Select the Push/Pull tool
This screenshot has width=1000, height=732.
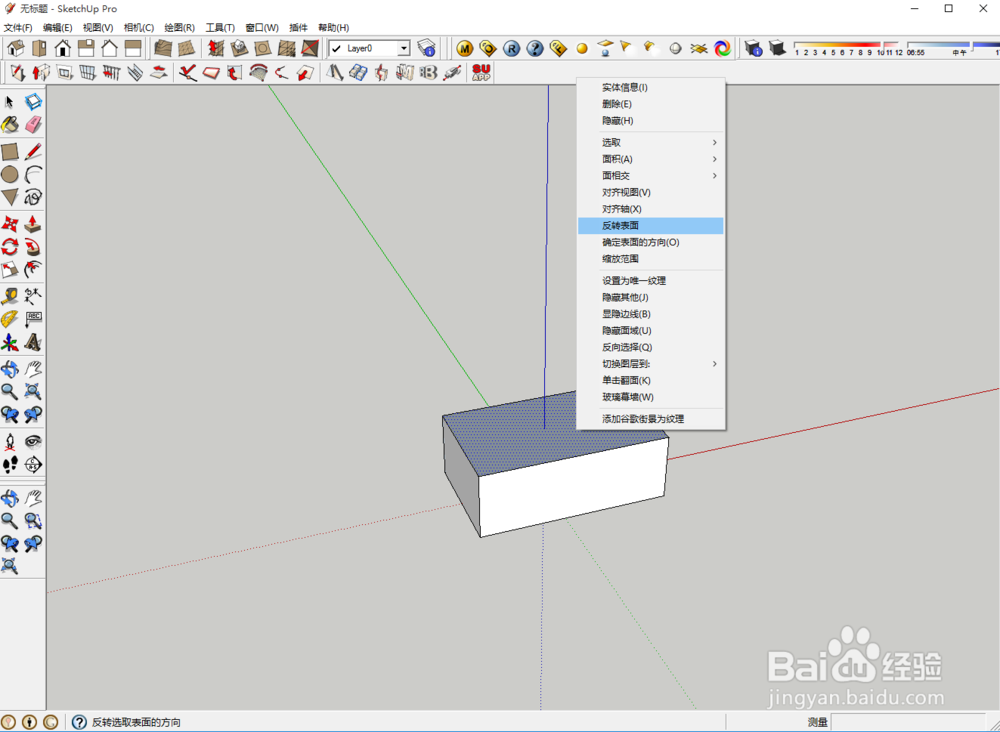(x=33, y=224)
